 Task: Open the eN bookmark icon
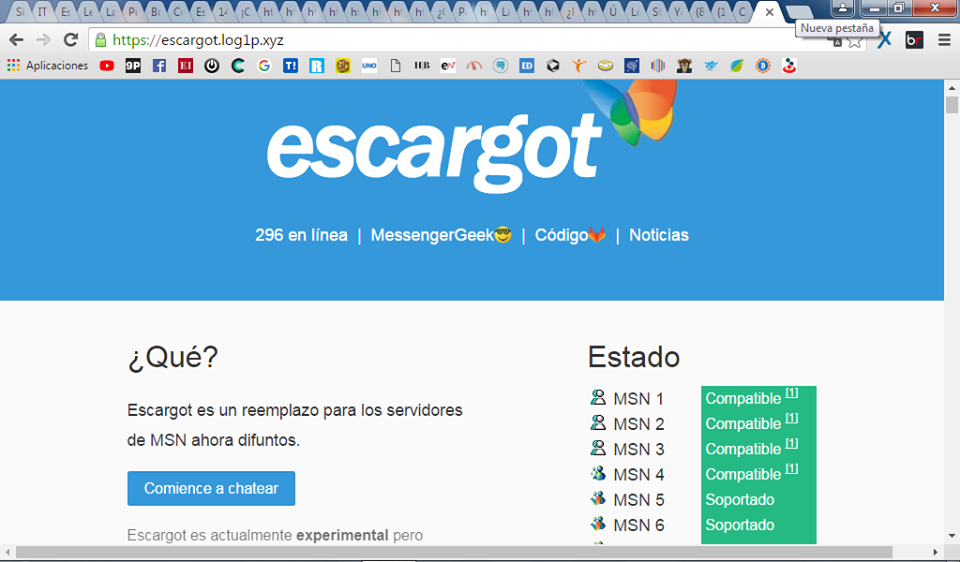point(448,66)
